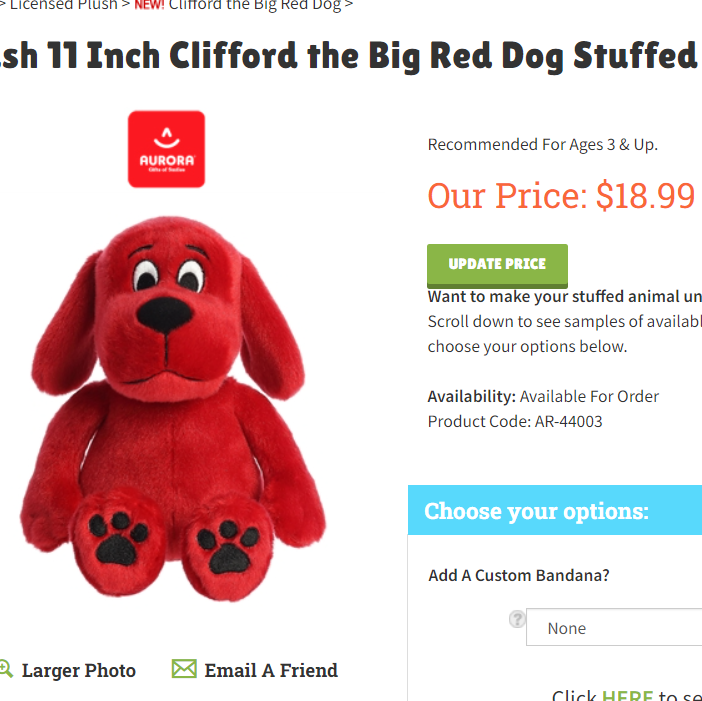The height and width of the screenshot is (701, 702).
Task: Open the custom bandana None dropdown
Action: [614, 627]
